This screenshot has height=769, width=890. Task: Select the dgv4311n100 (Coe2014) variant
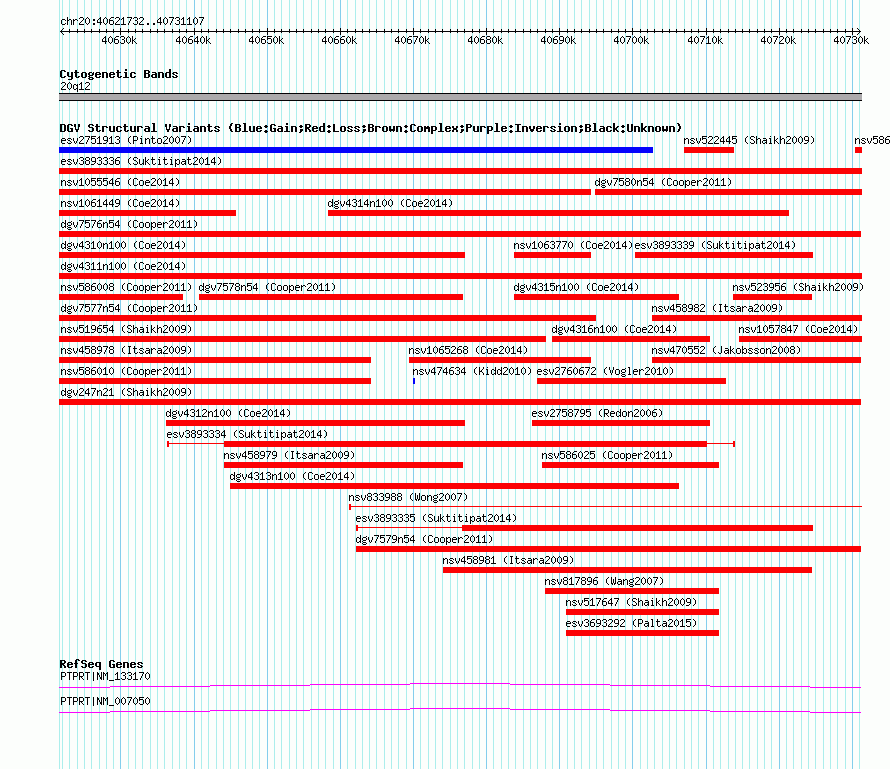click(x=460, y=276)
